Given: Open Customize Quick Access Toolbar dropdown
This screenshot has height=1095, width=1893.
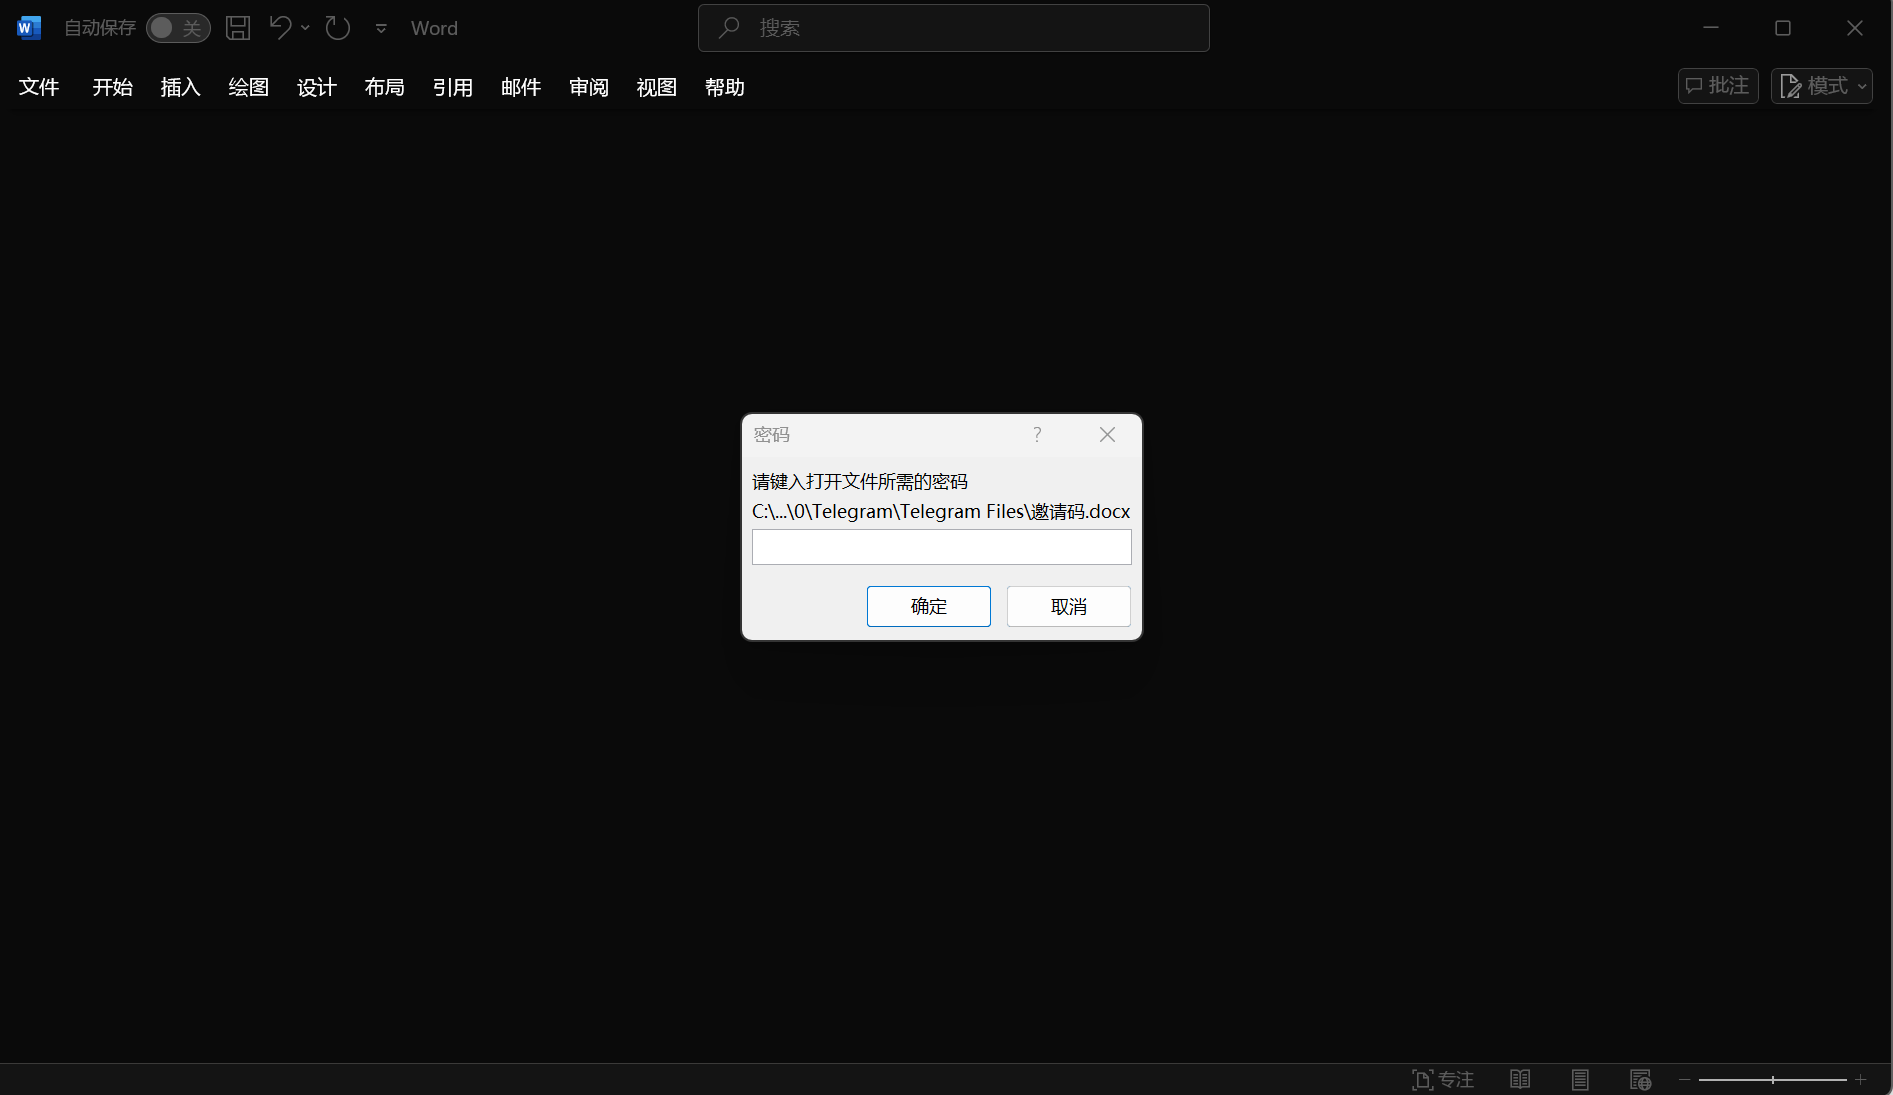Looking at the screenshot, I should click(381, 28).
